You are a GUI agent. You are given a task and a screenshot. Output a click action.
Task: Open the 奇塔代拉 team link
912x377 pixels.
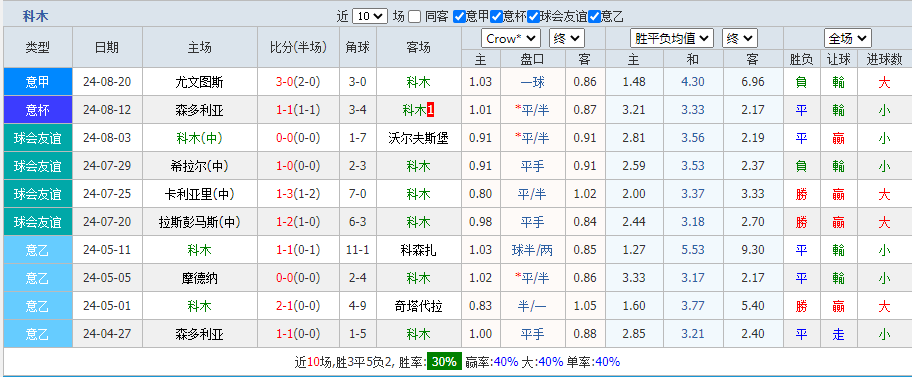pos(418,306)
